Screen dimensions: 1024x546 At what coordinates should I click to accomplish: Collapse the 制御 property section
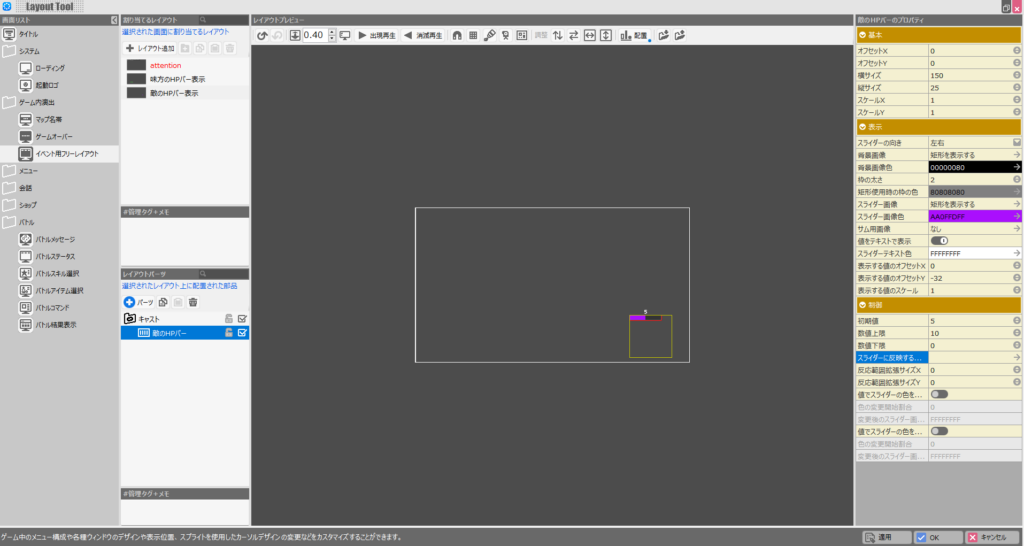pyautogui.click(x=863, y=305)
